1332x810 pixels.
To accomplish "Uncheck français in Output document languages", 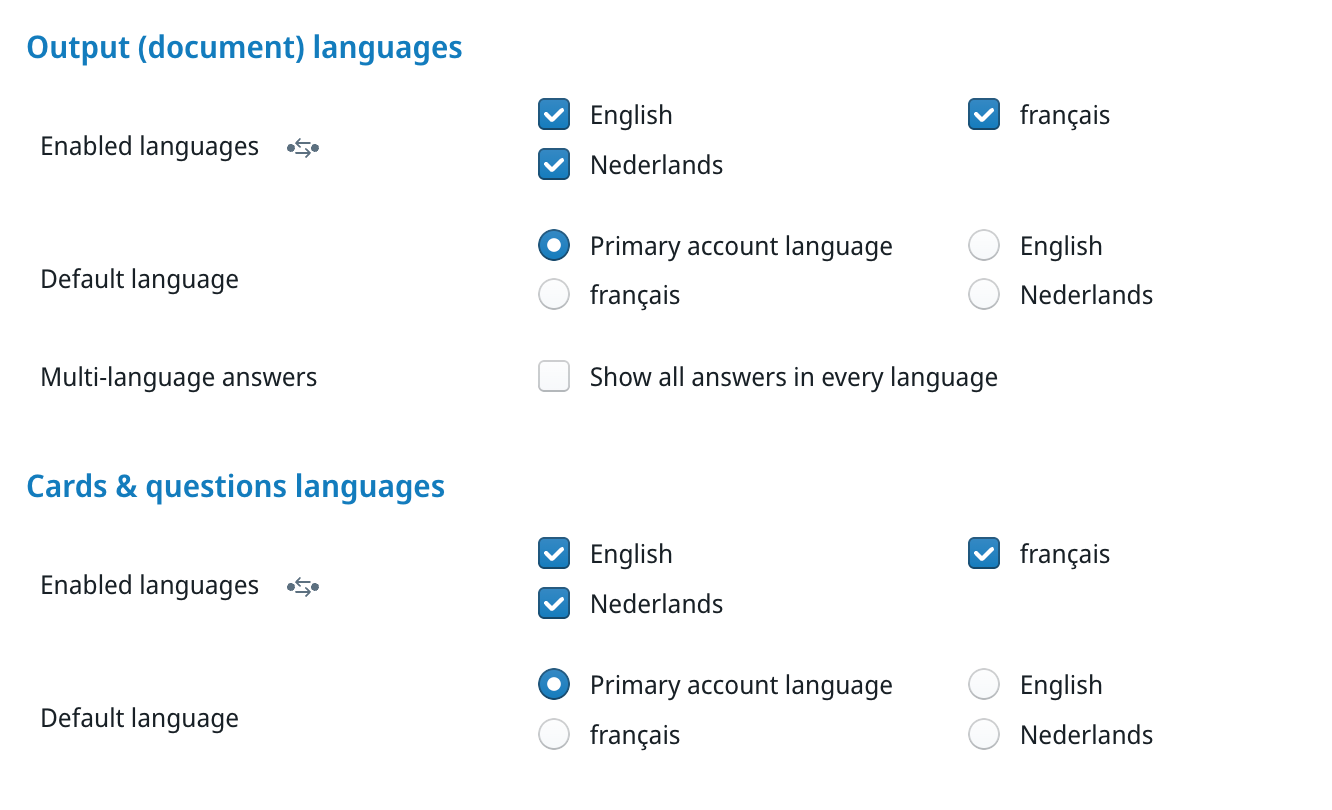I will click(x=984, y=115).
